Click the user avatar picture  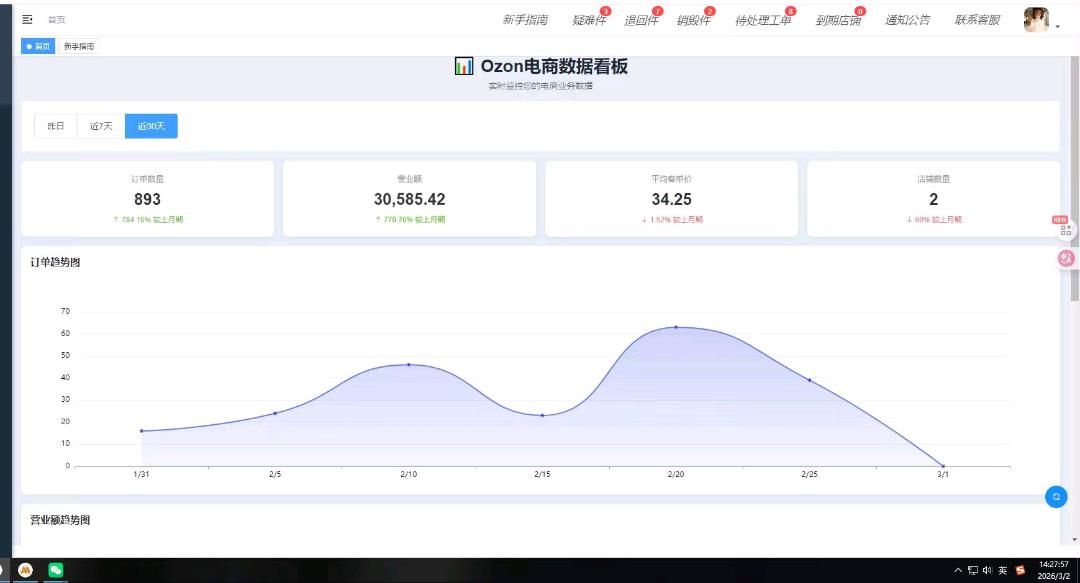(x=1036, y=20)
